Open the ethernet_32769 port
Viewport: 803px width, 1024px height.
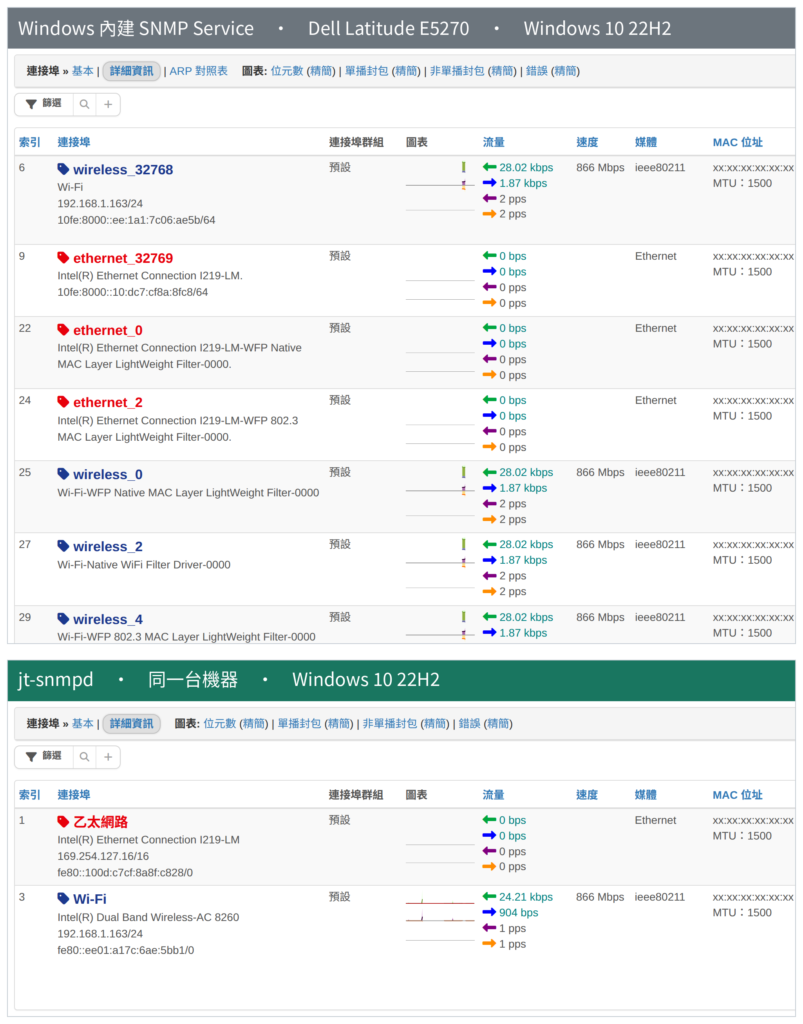[123, 258]
